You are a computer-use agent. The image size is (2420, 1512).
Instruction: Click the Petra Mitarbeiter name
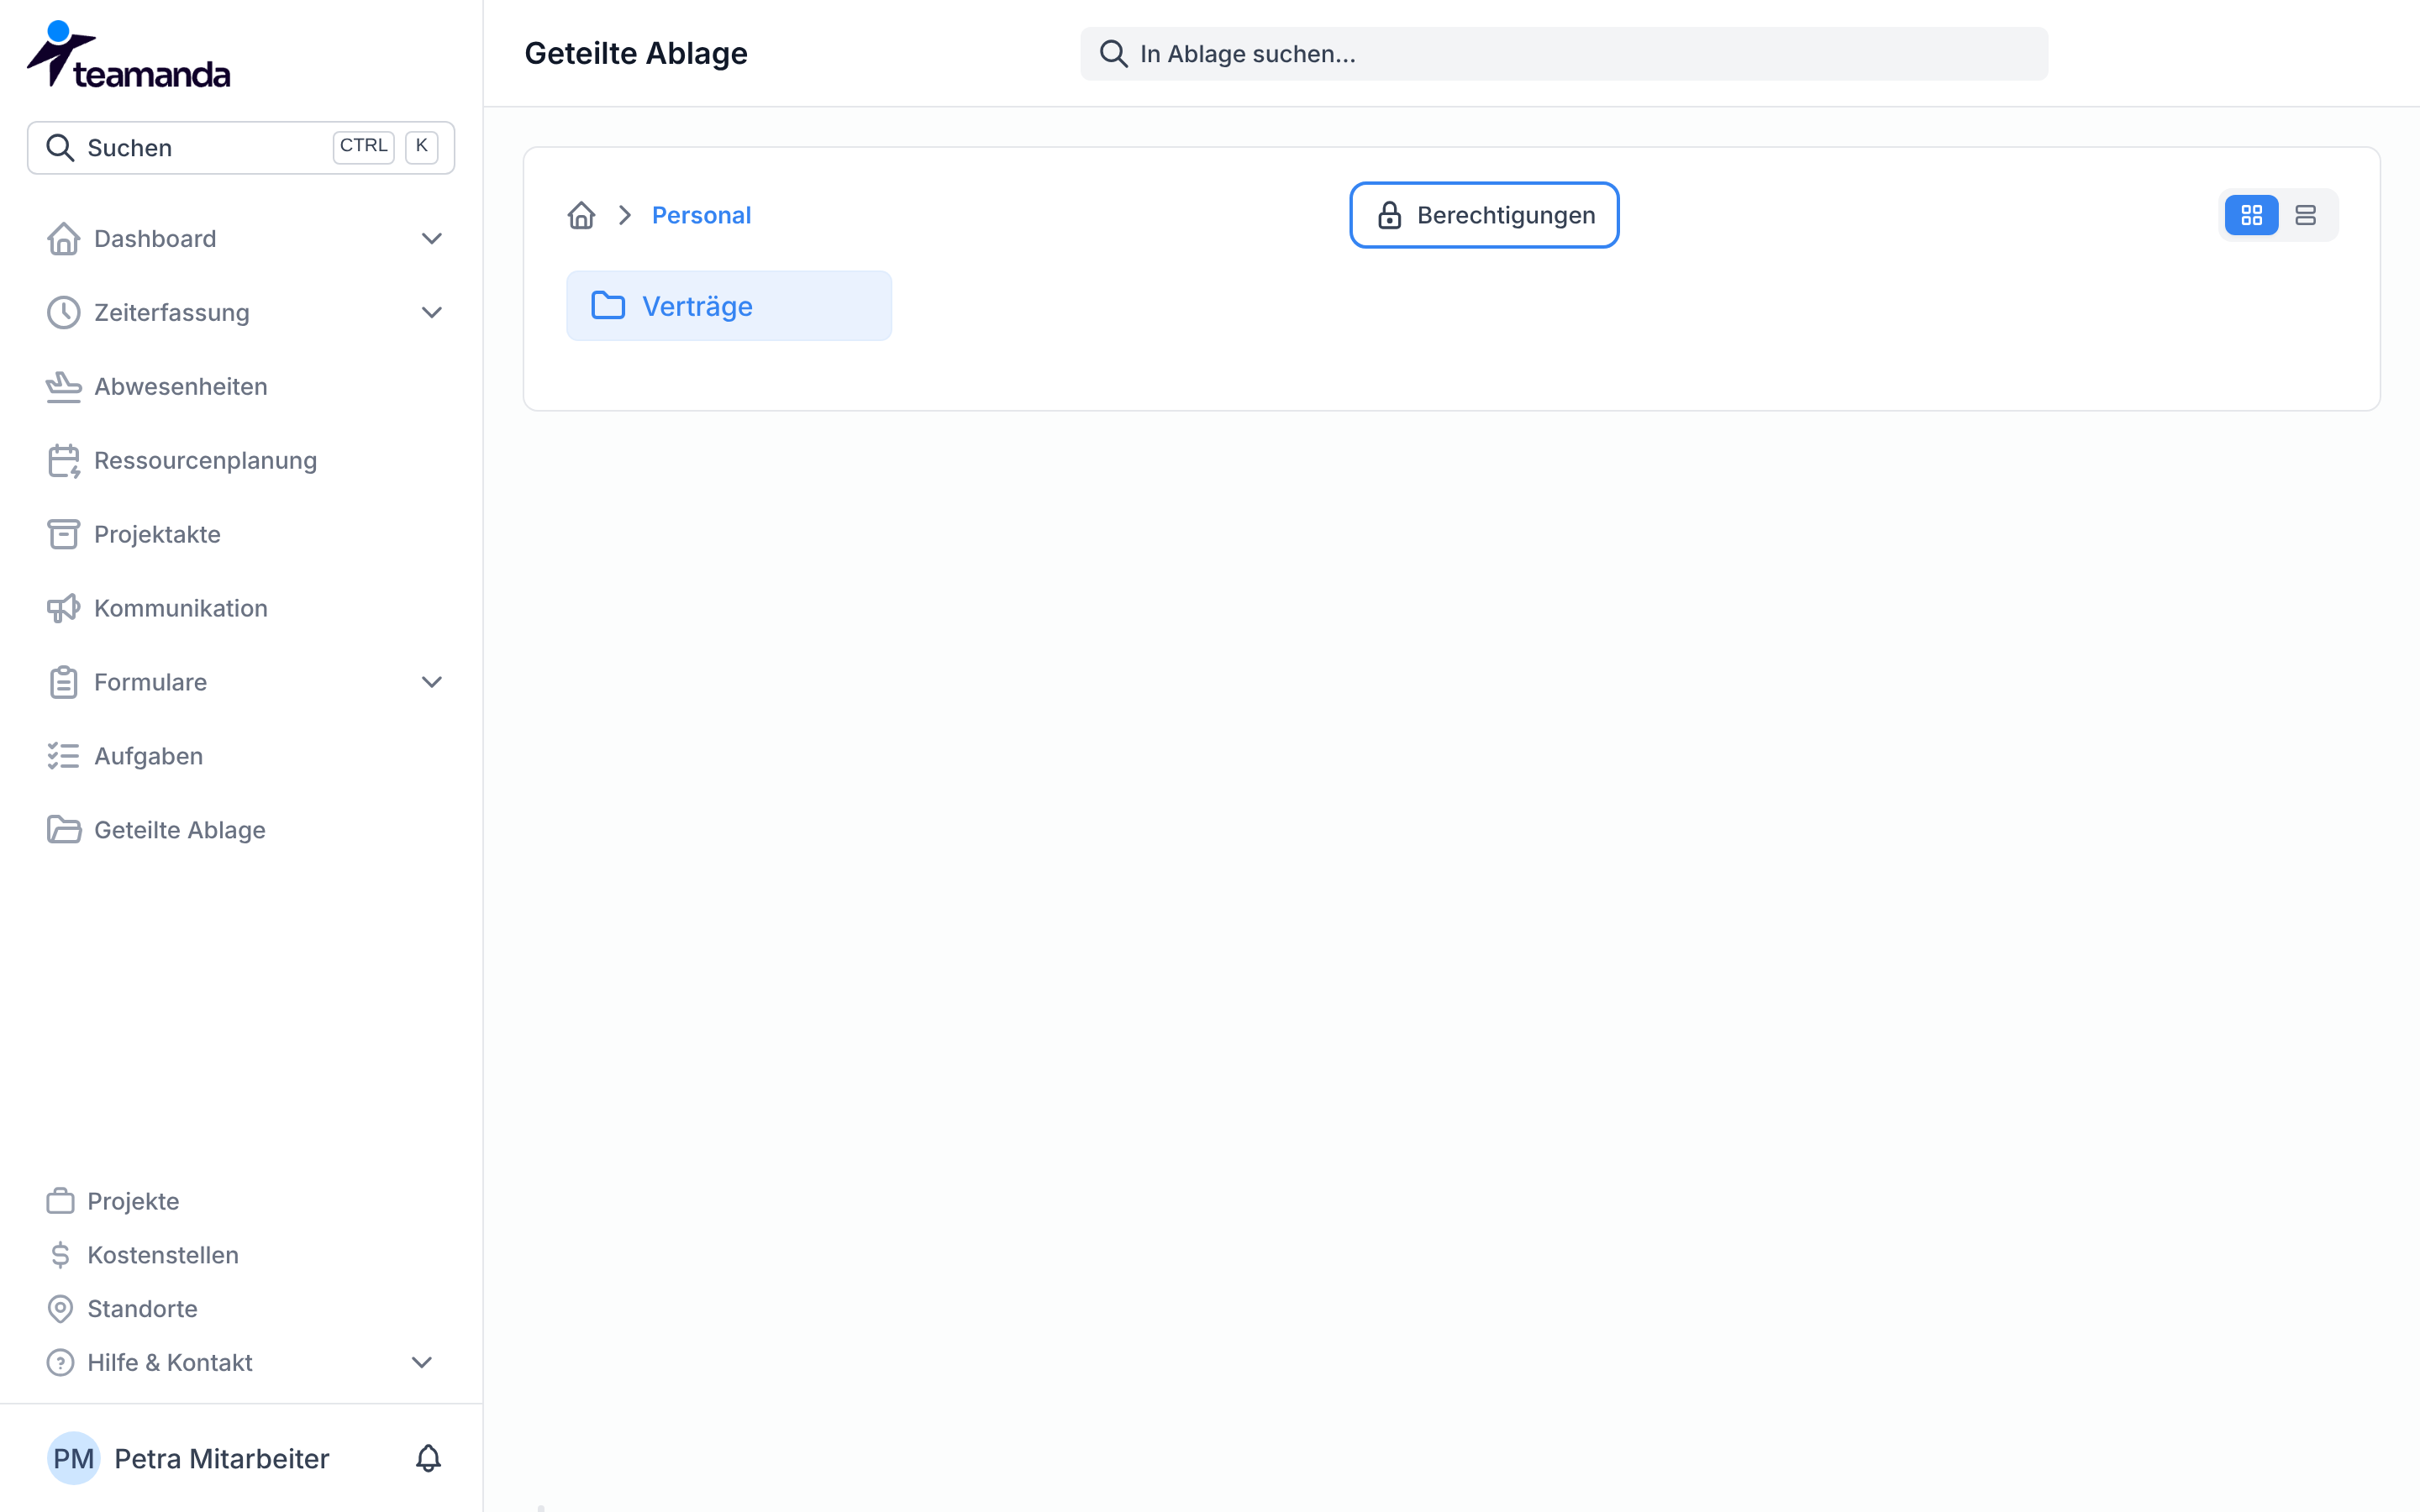222,1459
